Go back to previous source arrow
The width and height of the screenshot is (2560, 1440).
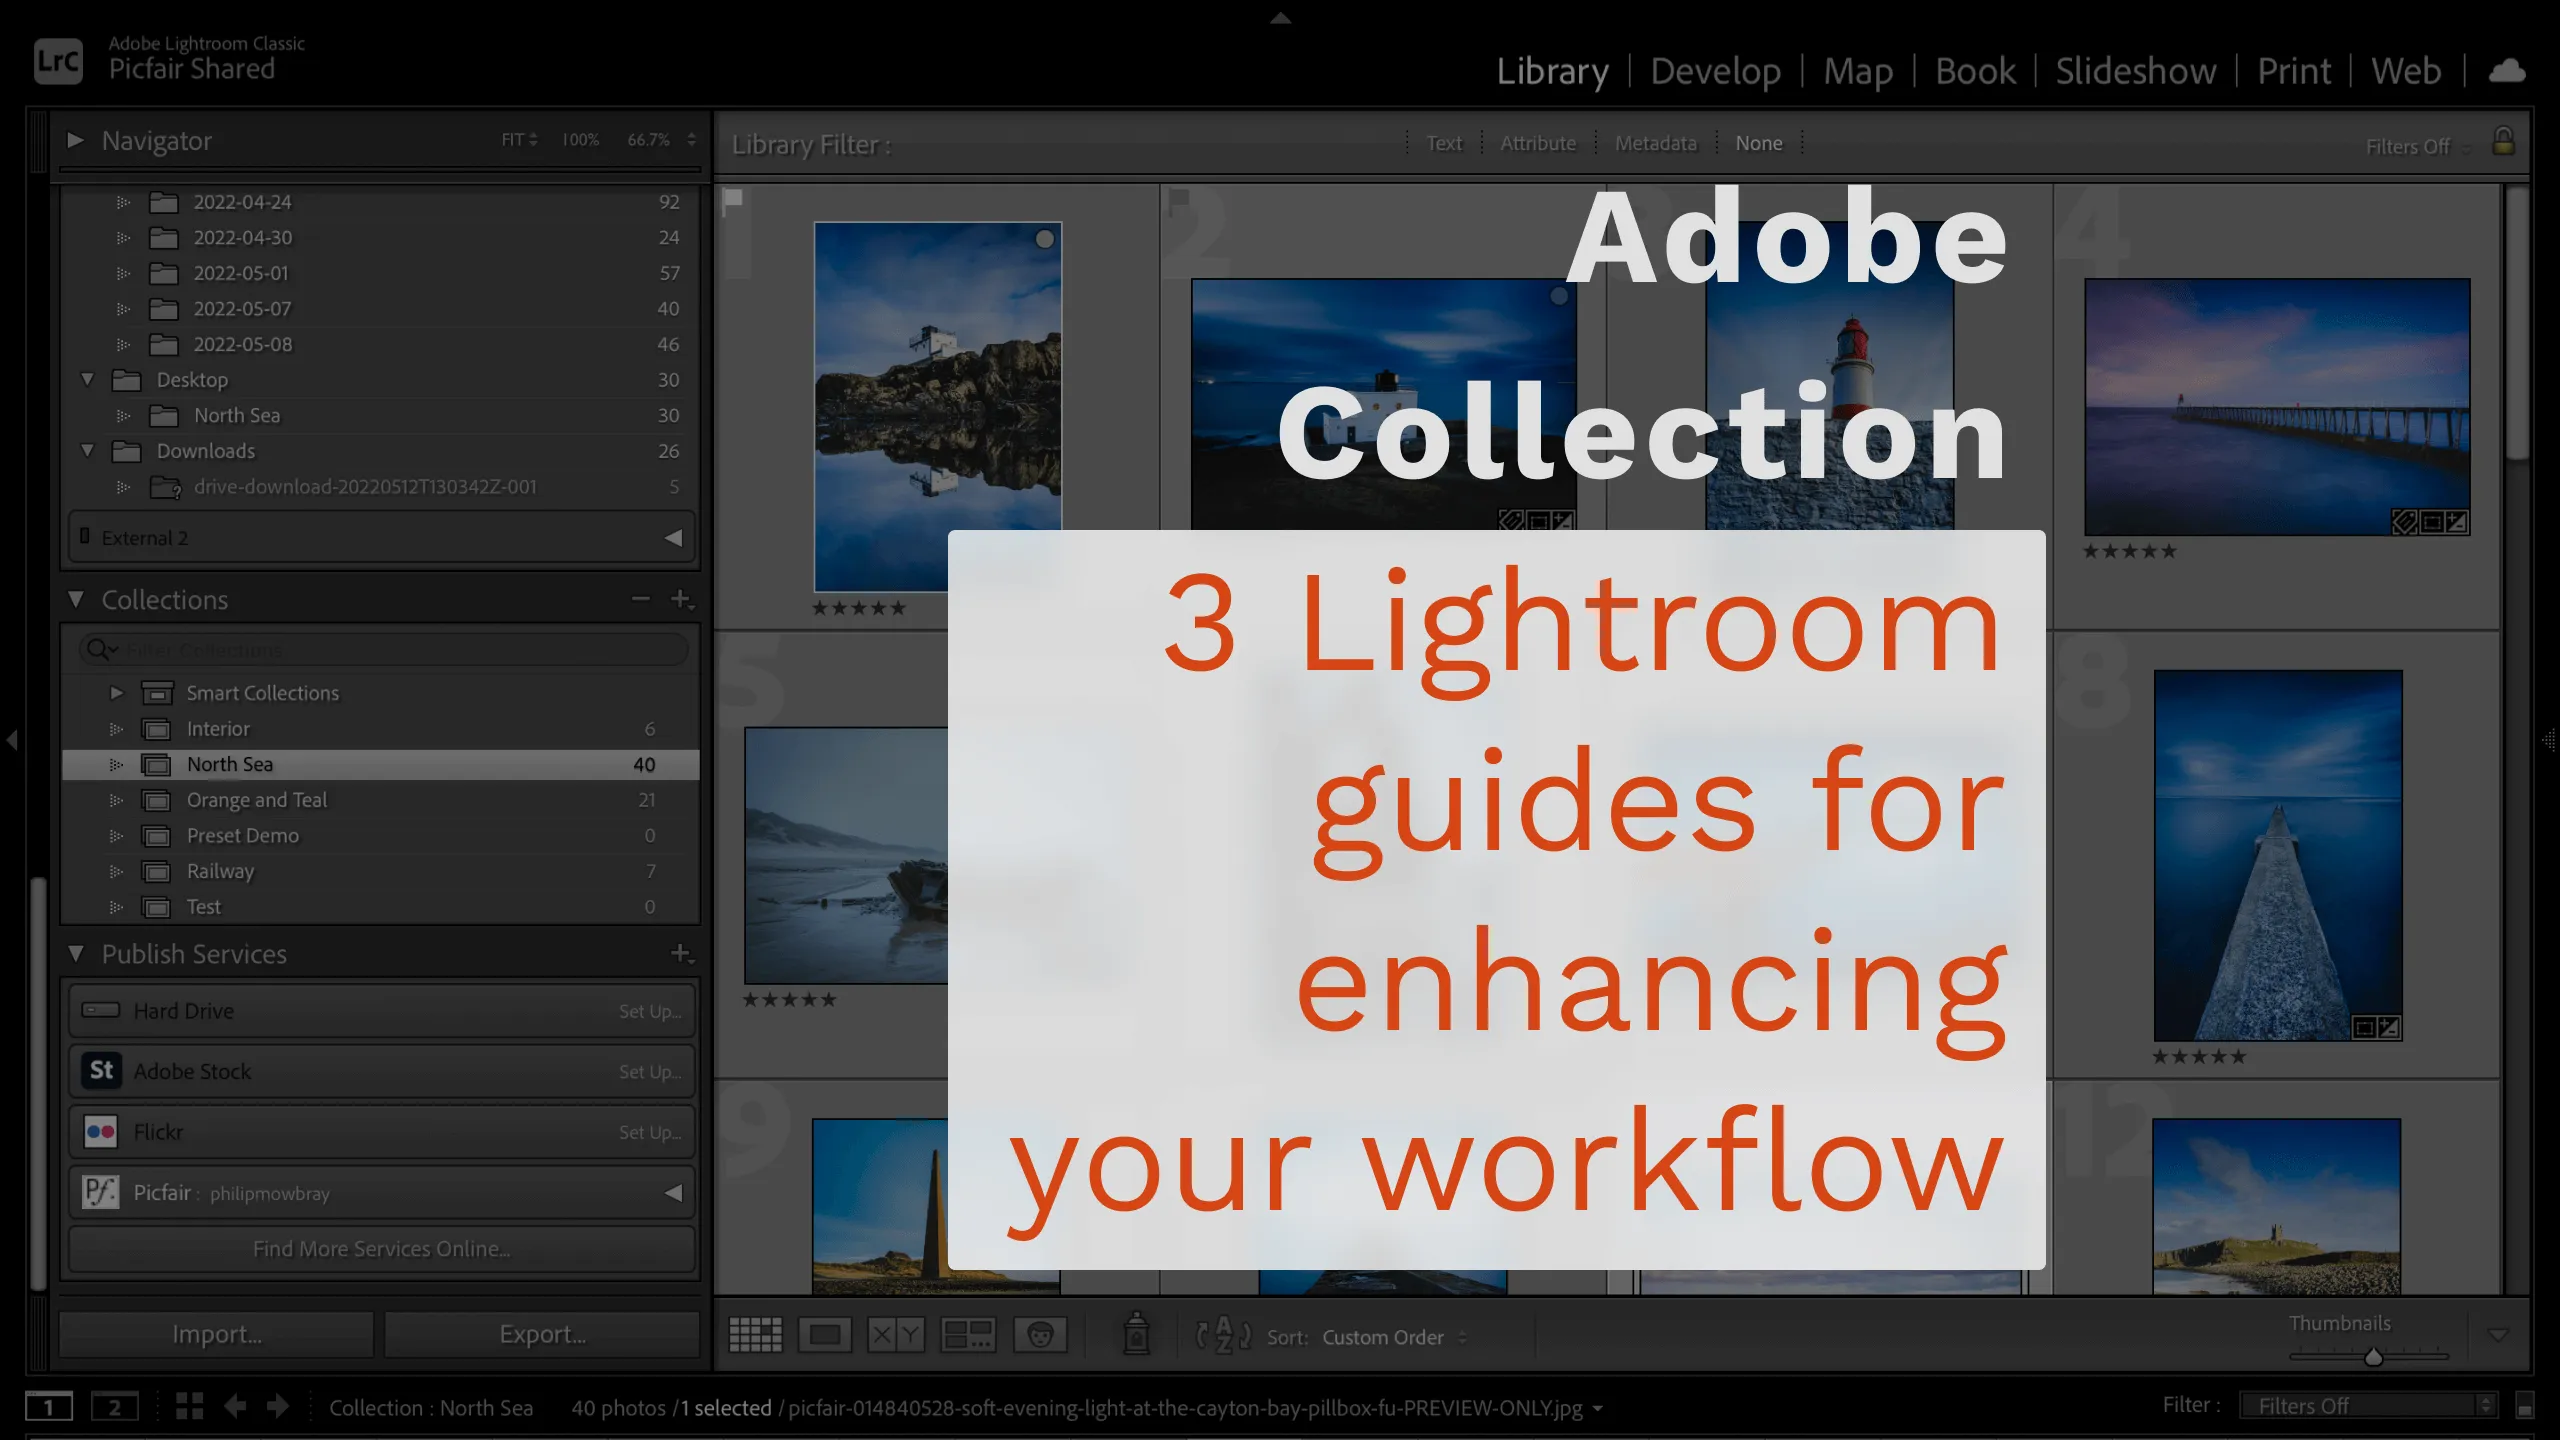235,1406
